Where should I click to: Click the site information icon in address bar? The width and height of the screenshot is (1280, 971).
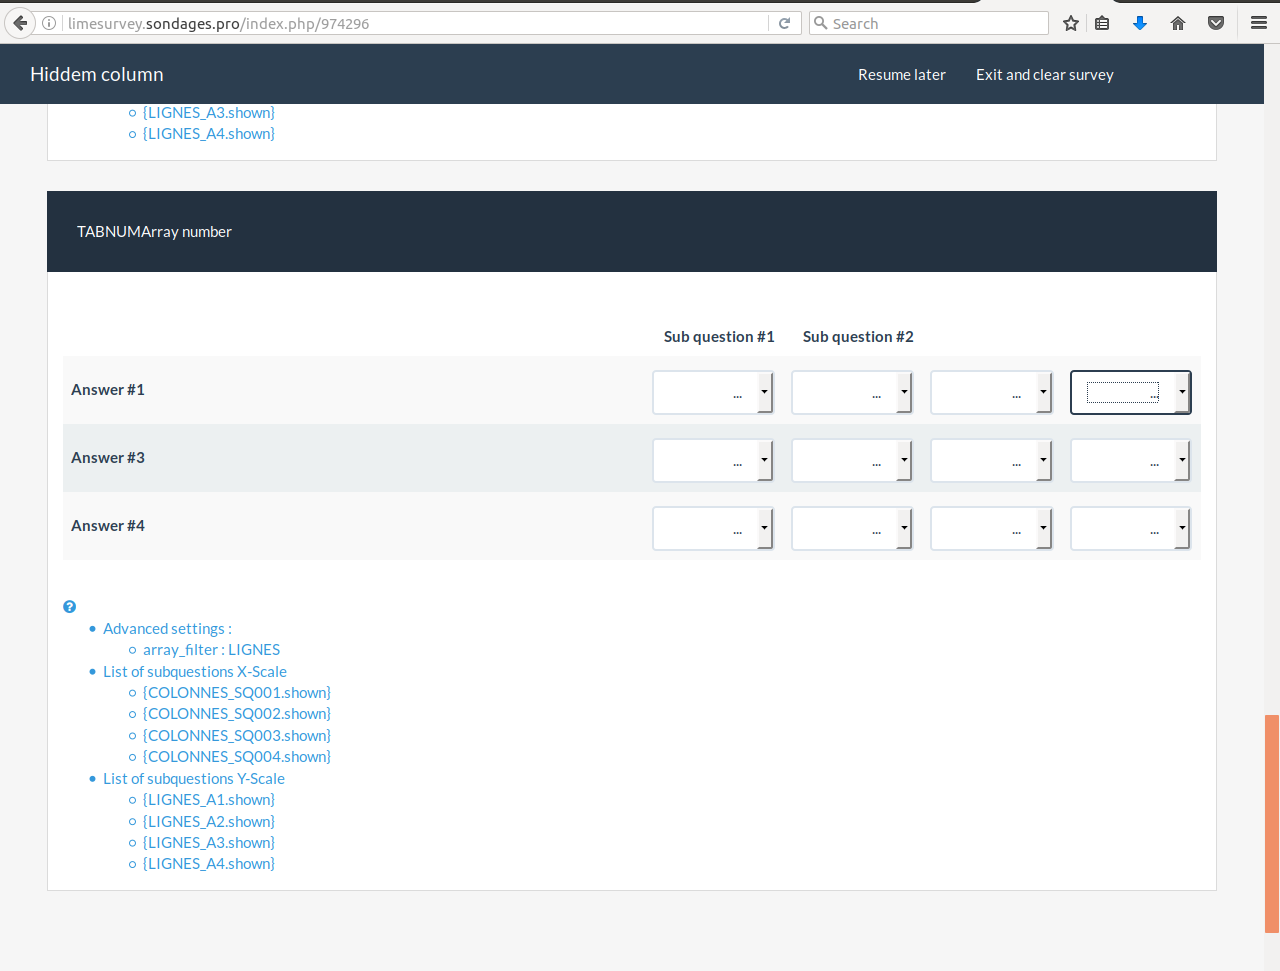tap(49, 23)
